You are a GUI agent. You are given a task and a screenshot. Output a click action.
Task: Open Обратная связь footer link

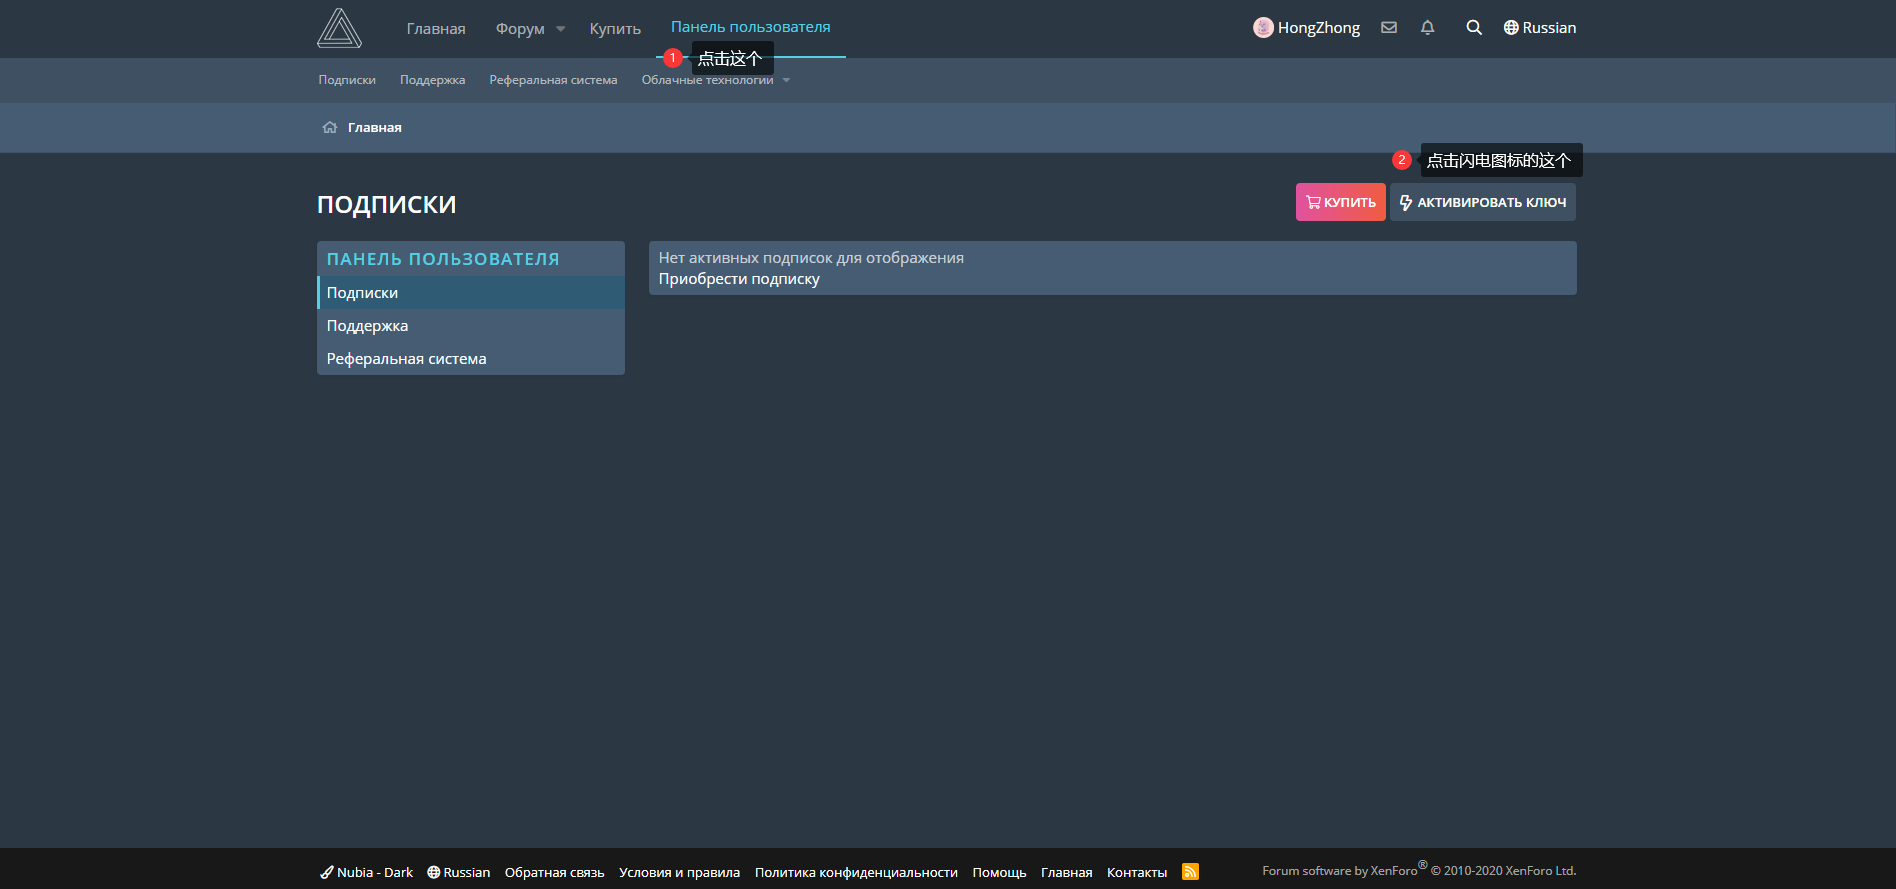click(x=555, y=872)
